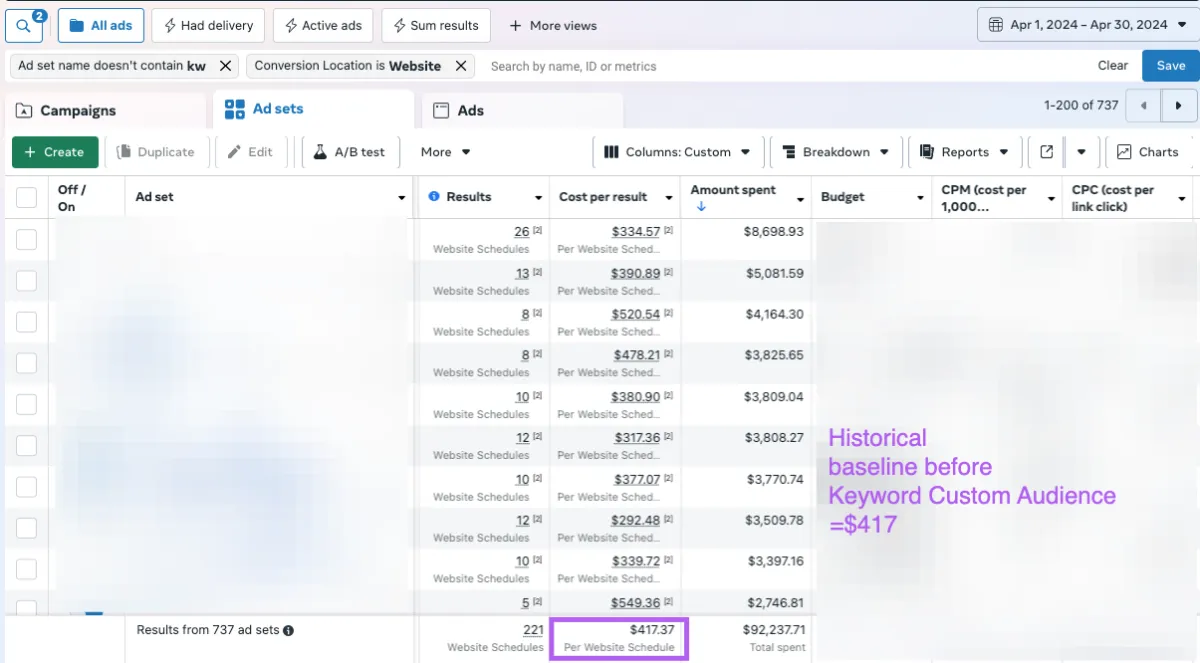
Task: Switch to the Had delivery view
Action: (208, 25)
